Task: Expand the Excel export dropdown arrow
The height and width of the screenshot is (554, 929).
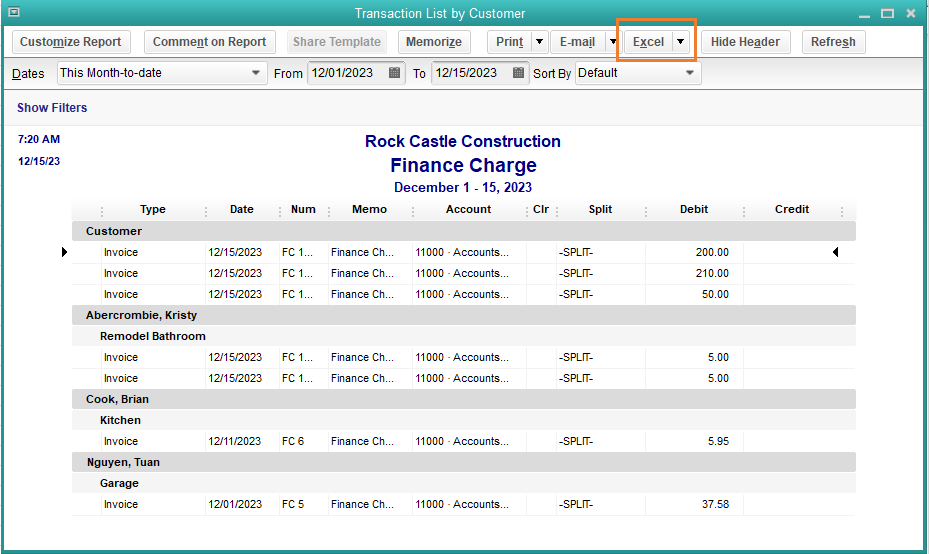Action: click(680, 42)
